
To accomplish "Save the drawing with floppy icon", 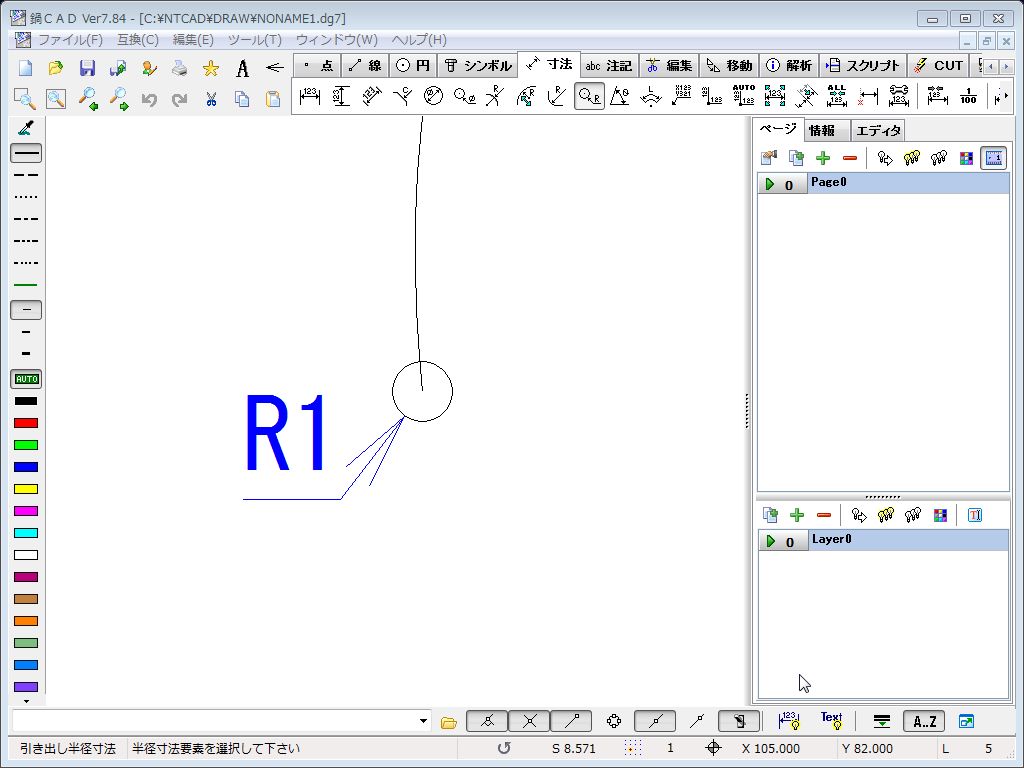I will 87,67.
